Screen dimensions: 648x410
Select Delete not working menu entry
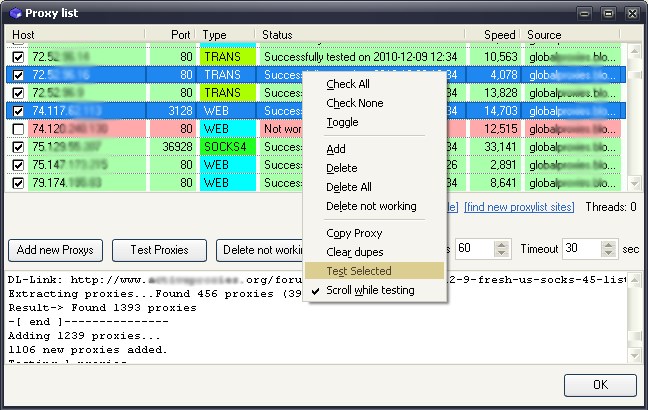[x=374, y=206]
